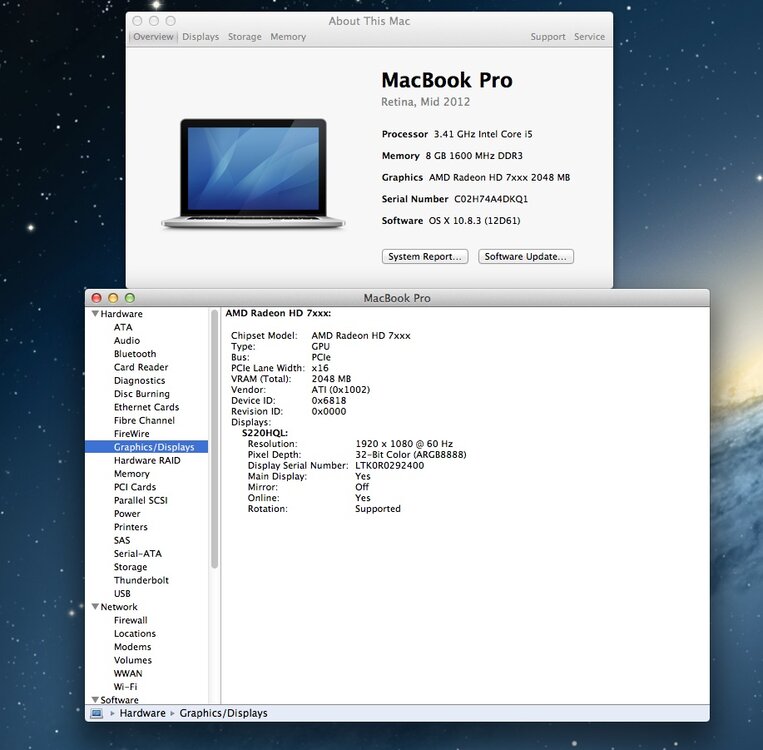Click the computer icon in the path bar

pos(97,713)
